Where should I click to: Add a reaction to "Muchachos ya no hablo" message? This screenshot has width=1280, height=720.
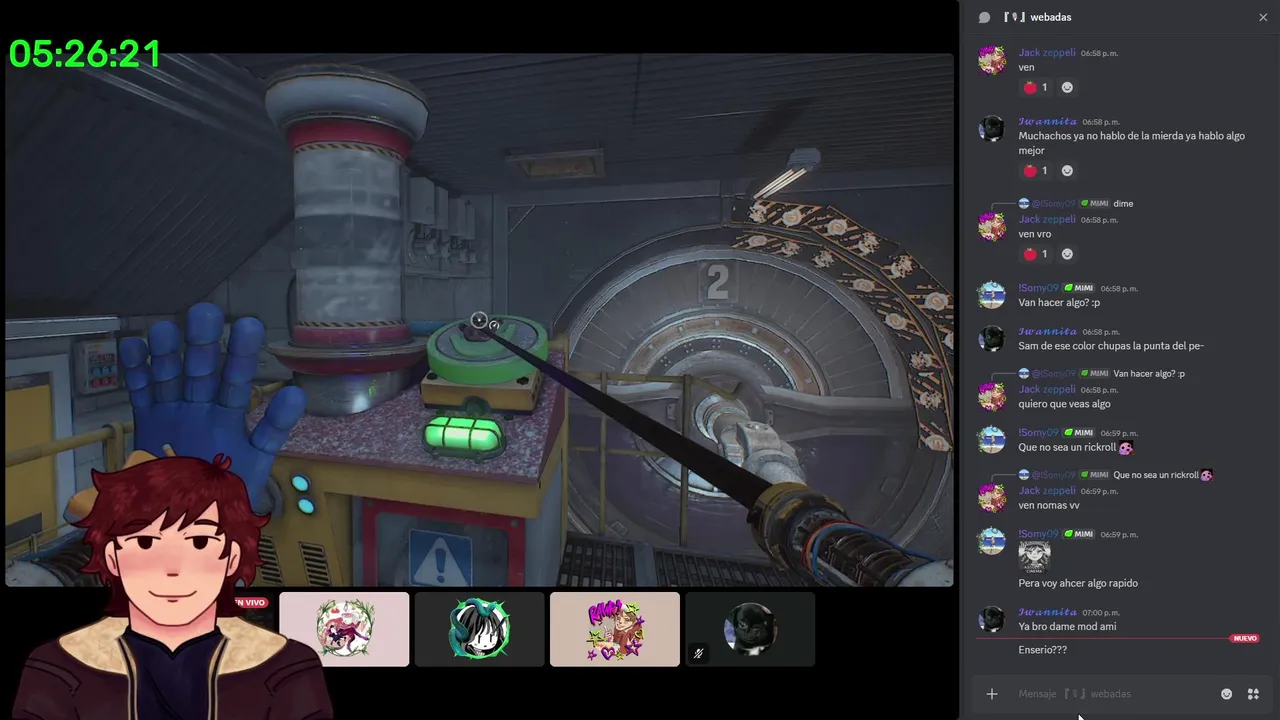(x=1067, y=170)
